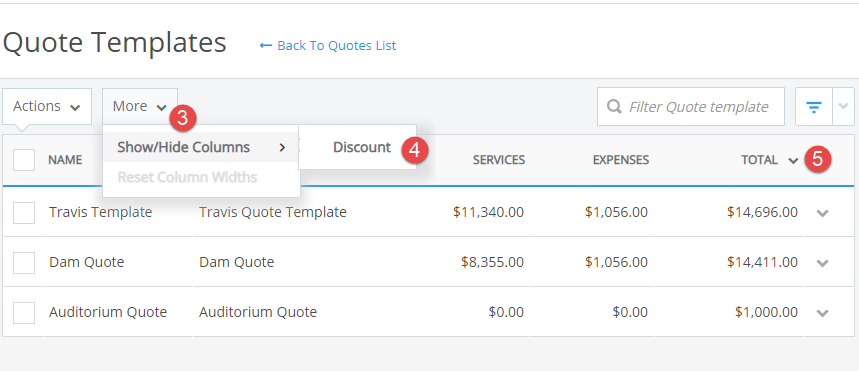Tick the Travis Template row checkbox

[24, 213]
